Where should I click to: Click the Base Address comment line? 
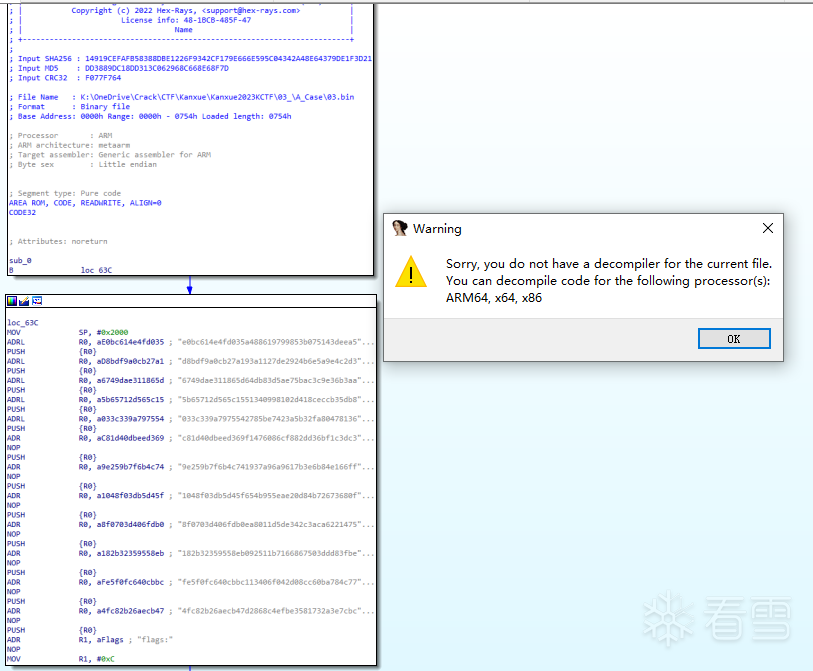150,116
